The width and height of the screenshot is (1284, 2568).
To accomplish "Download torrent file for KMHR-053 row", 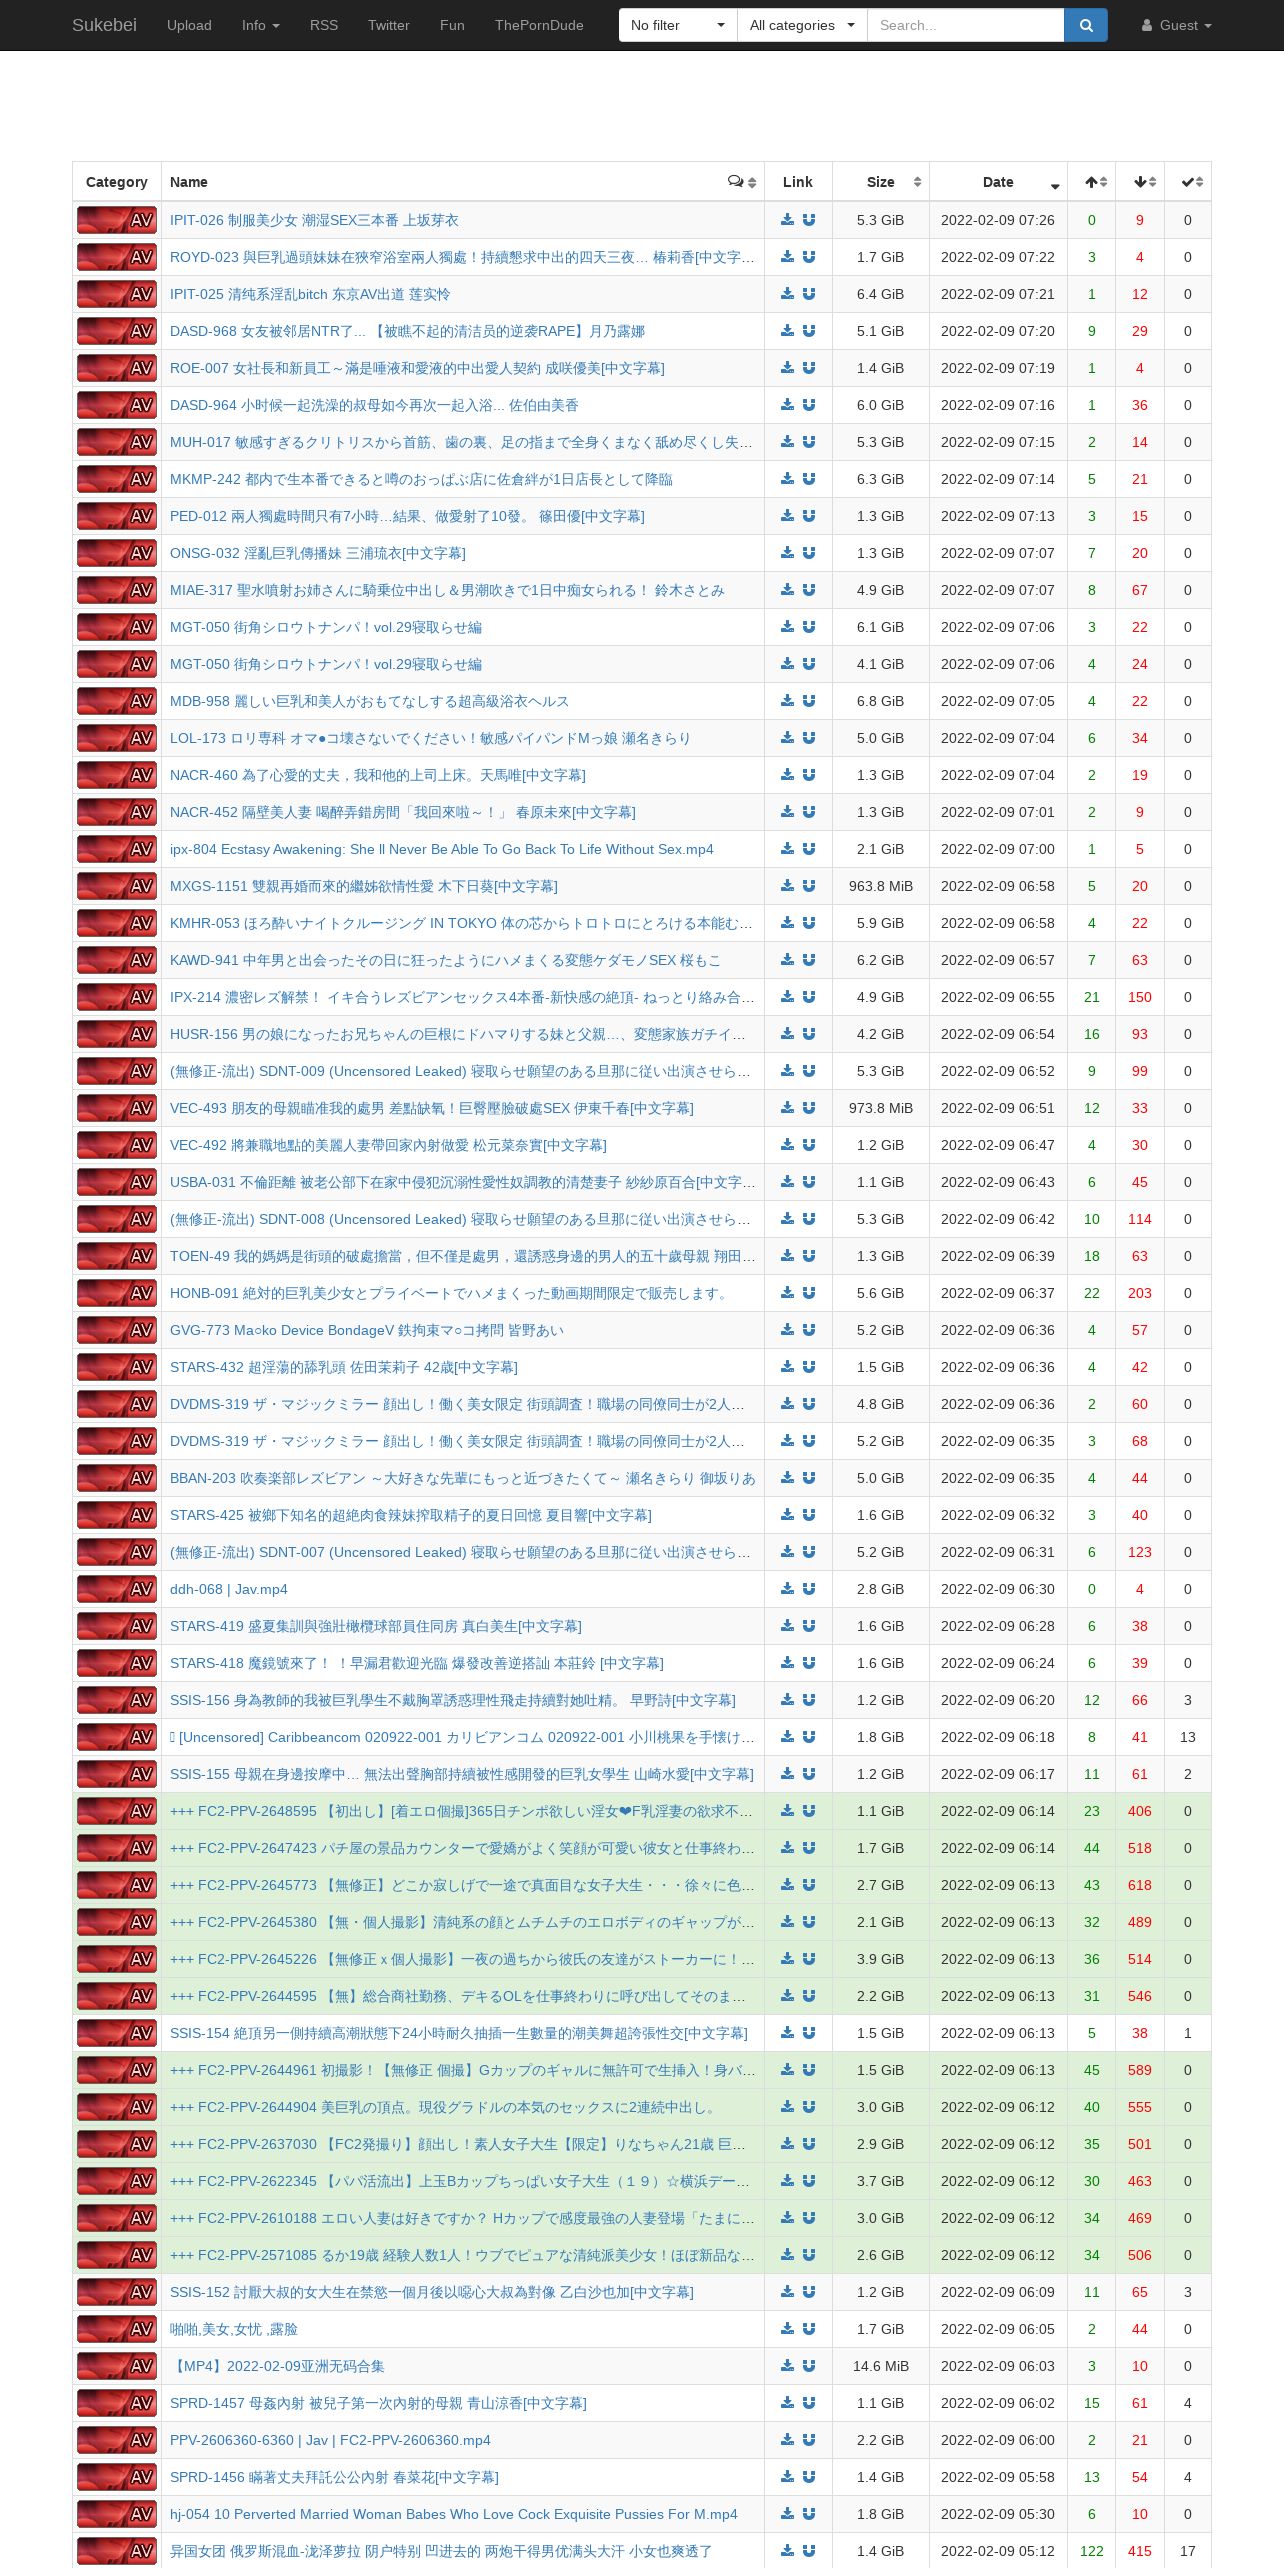I will point(788,923).
